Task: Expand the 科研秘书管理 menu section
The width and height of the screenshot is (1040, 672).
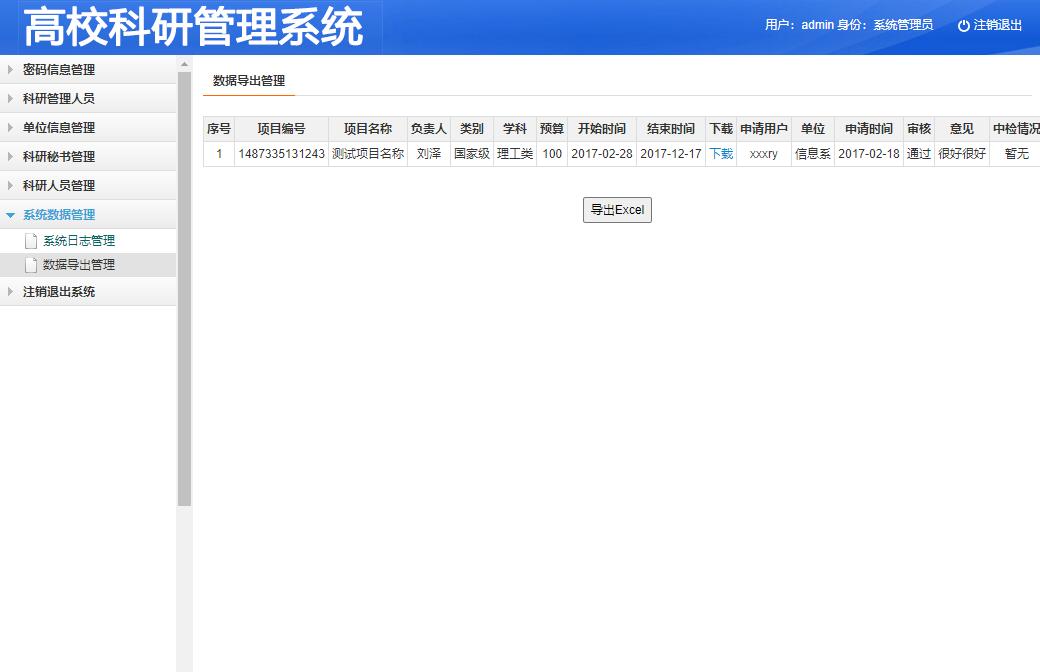Action: [x=62, y=156]
